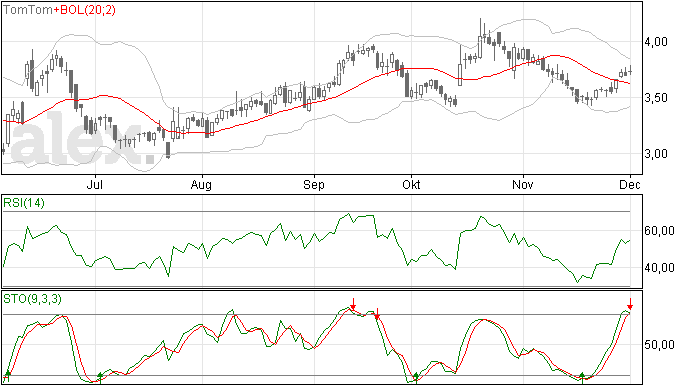The image size is (690, 387).
Task: Click the green buy arrow in early July
Action: tap(100, 377)
